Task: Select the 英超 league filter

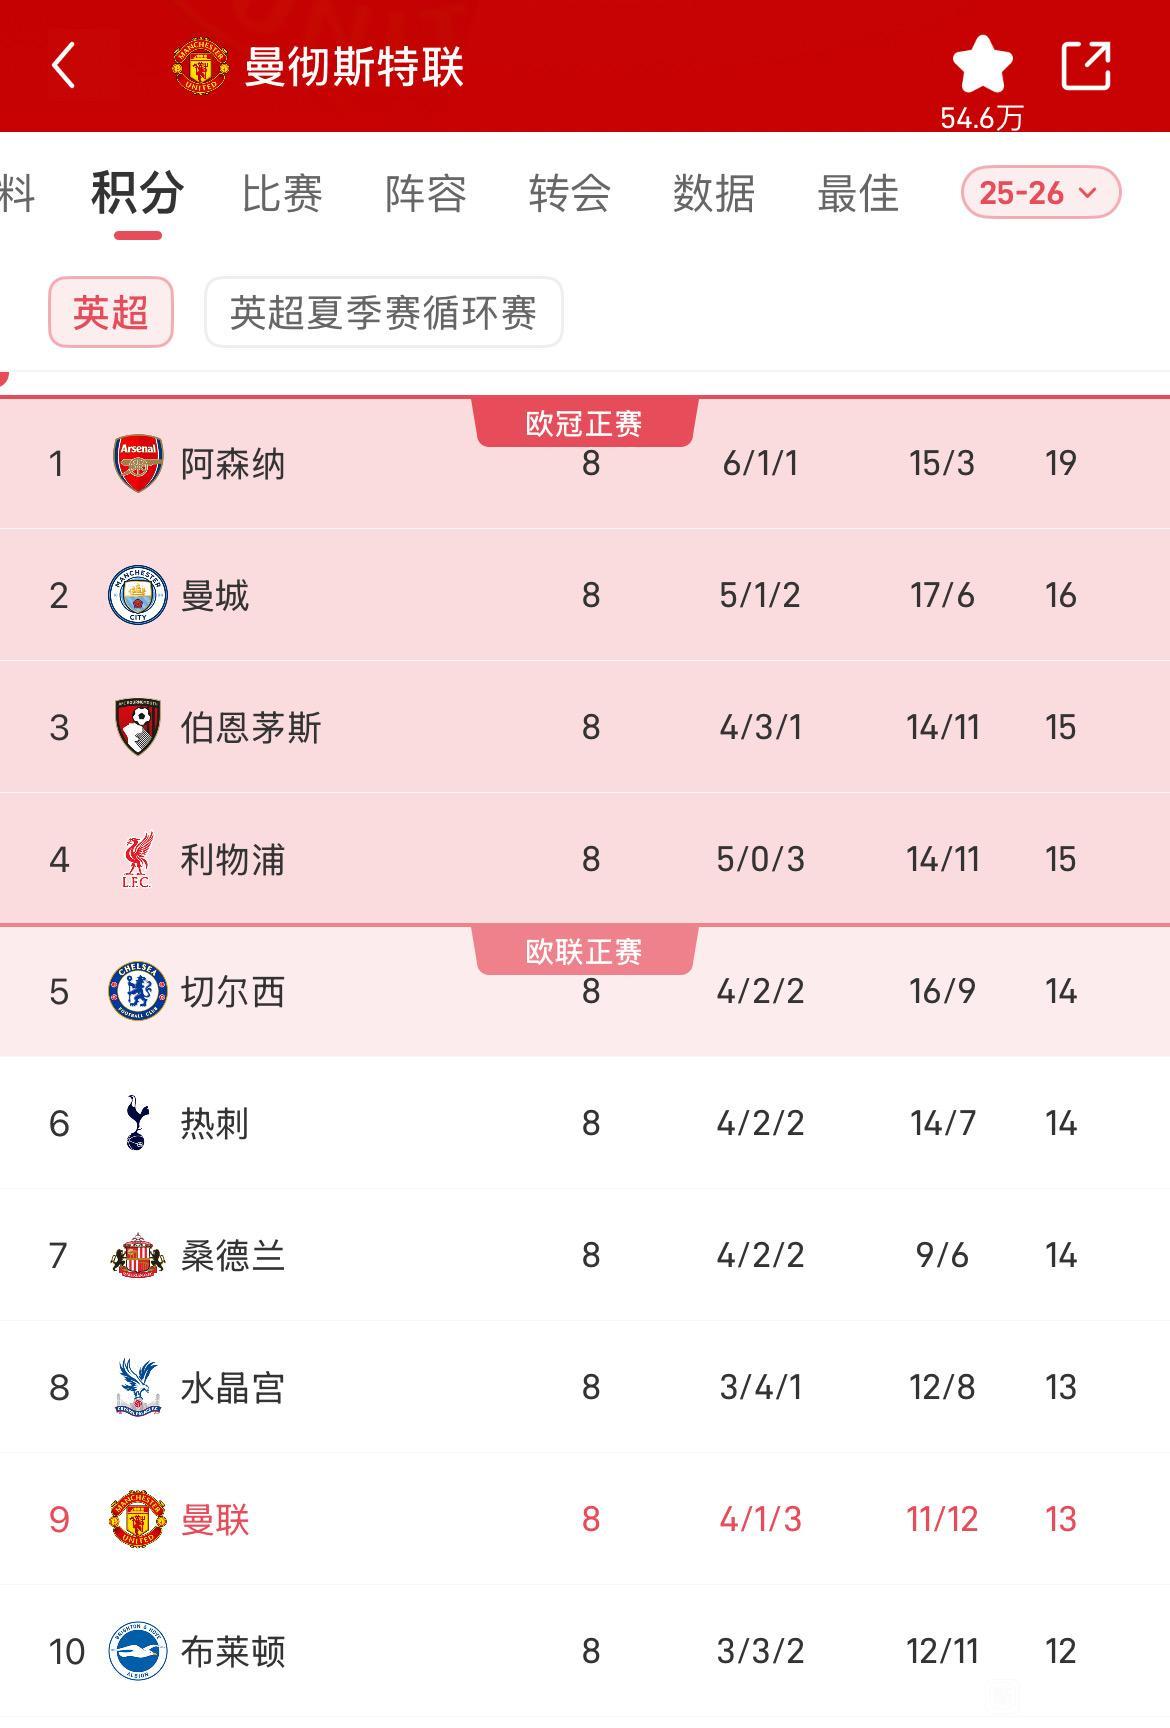Action: (x=111, y=312)
